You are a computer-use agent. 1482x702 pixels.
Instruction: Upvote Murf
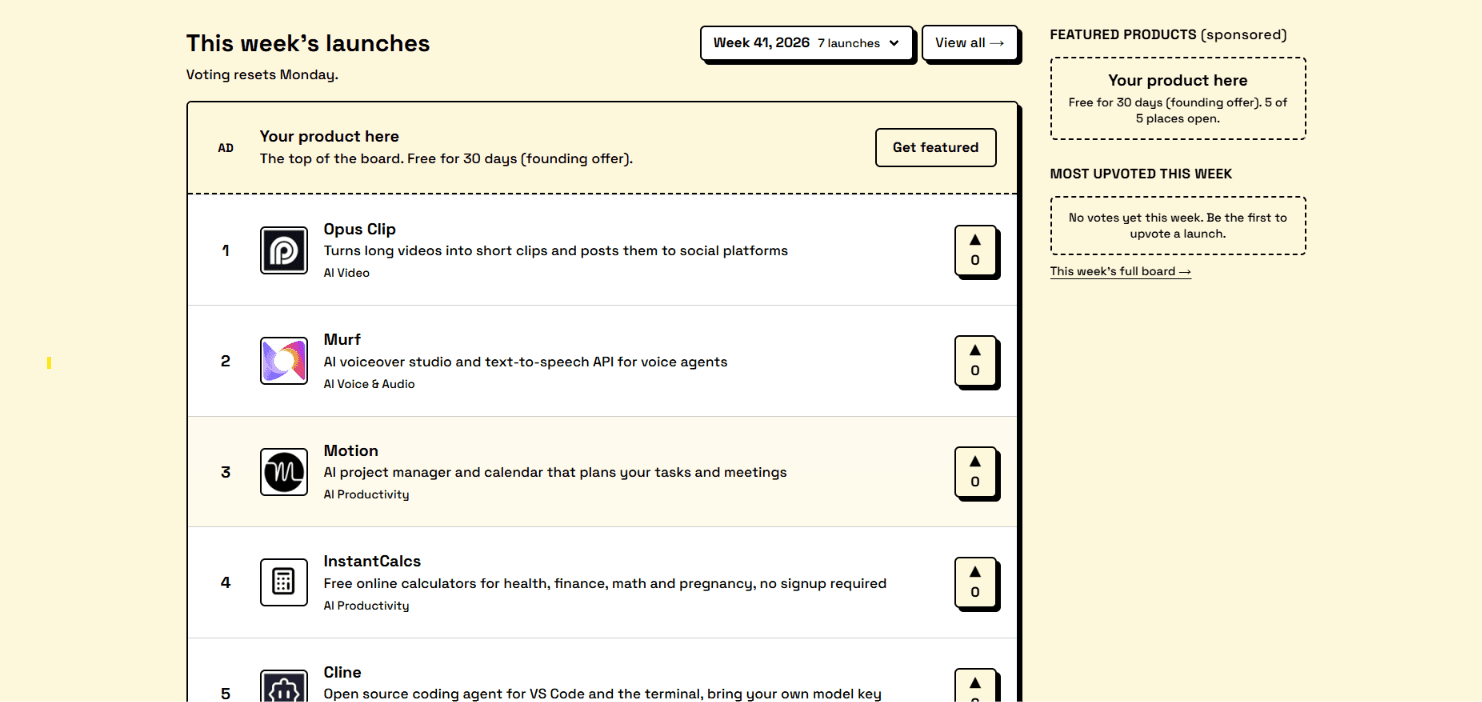(975, 361)
